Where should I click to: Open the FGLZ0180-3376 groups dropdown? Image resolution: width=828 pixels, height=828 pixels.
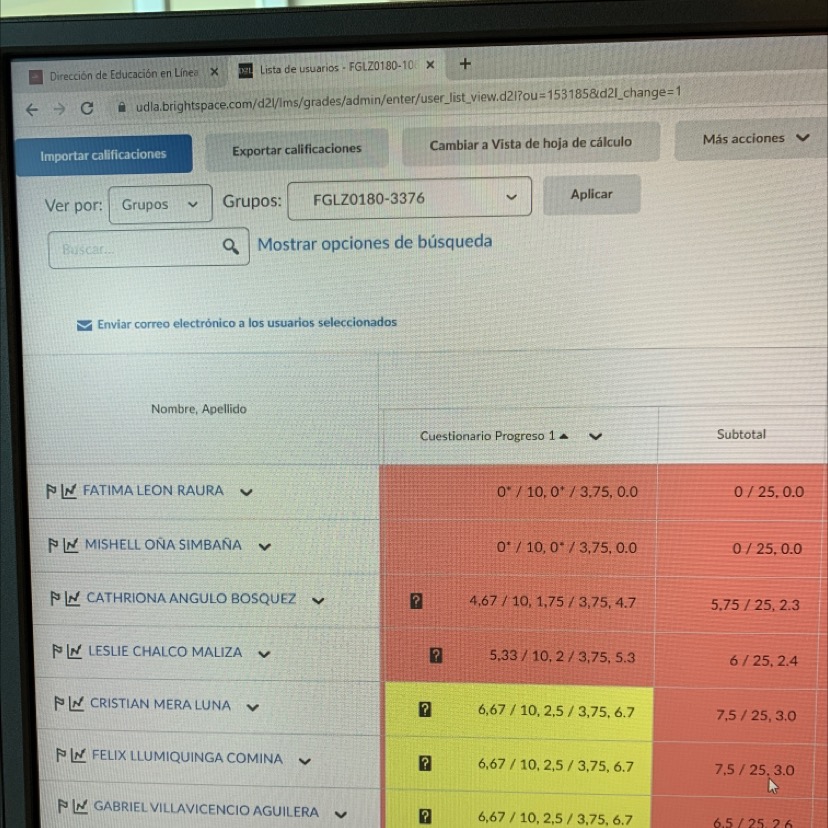[408, 199]
